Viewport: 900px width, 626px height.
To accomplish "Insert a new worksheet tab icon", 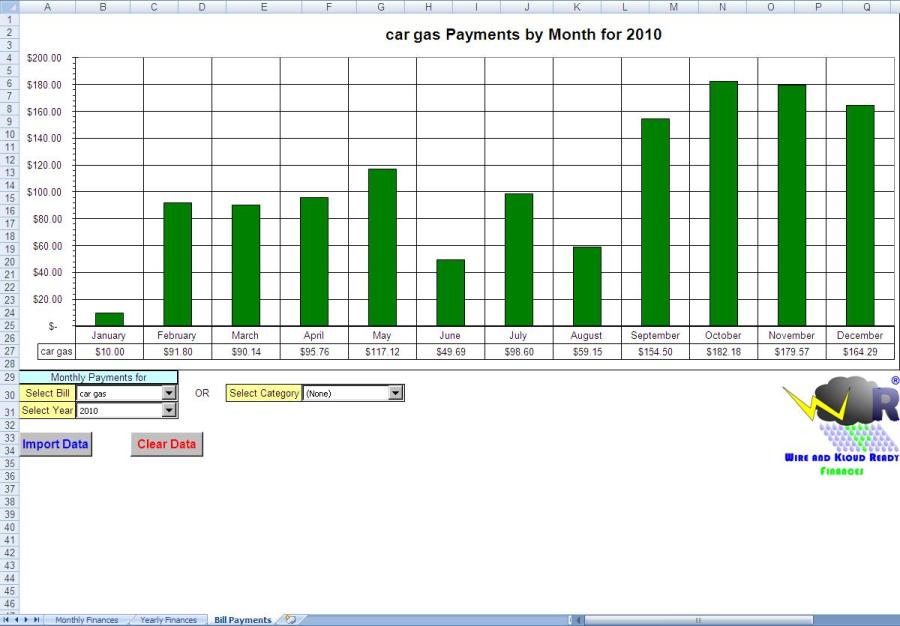I will pos(290,620).
